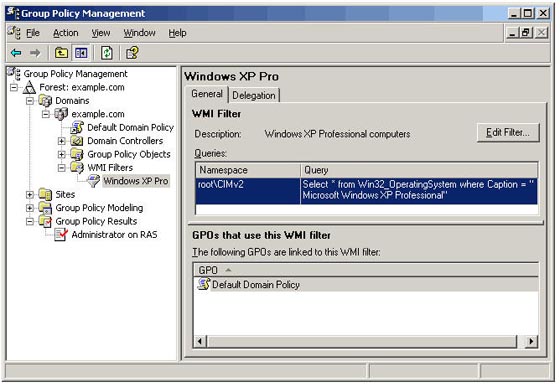
Task: Click the GPO list horizontal scrollbar track
Action: click(362, 341)
